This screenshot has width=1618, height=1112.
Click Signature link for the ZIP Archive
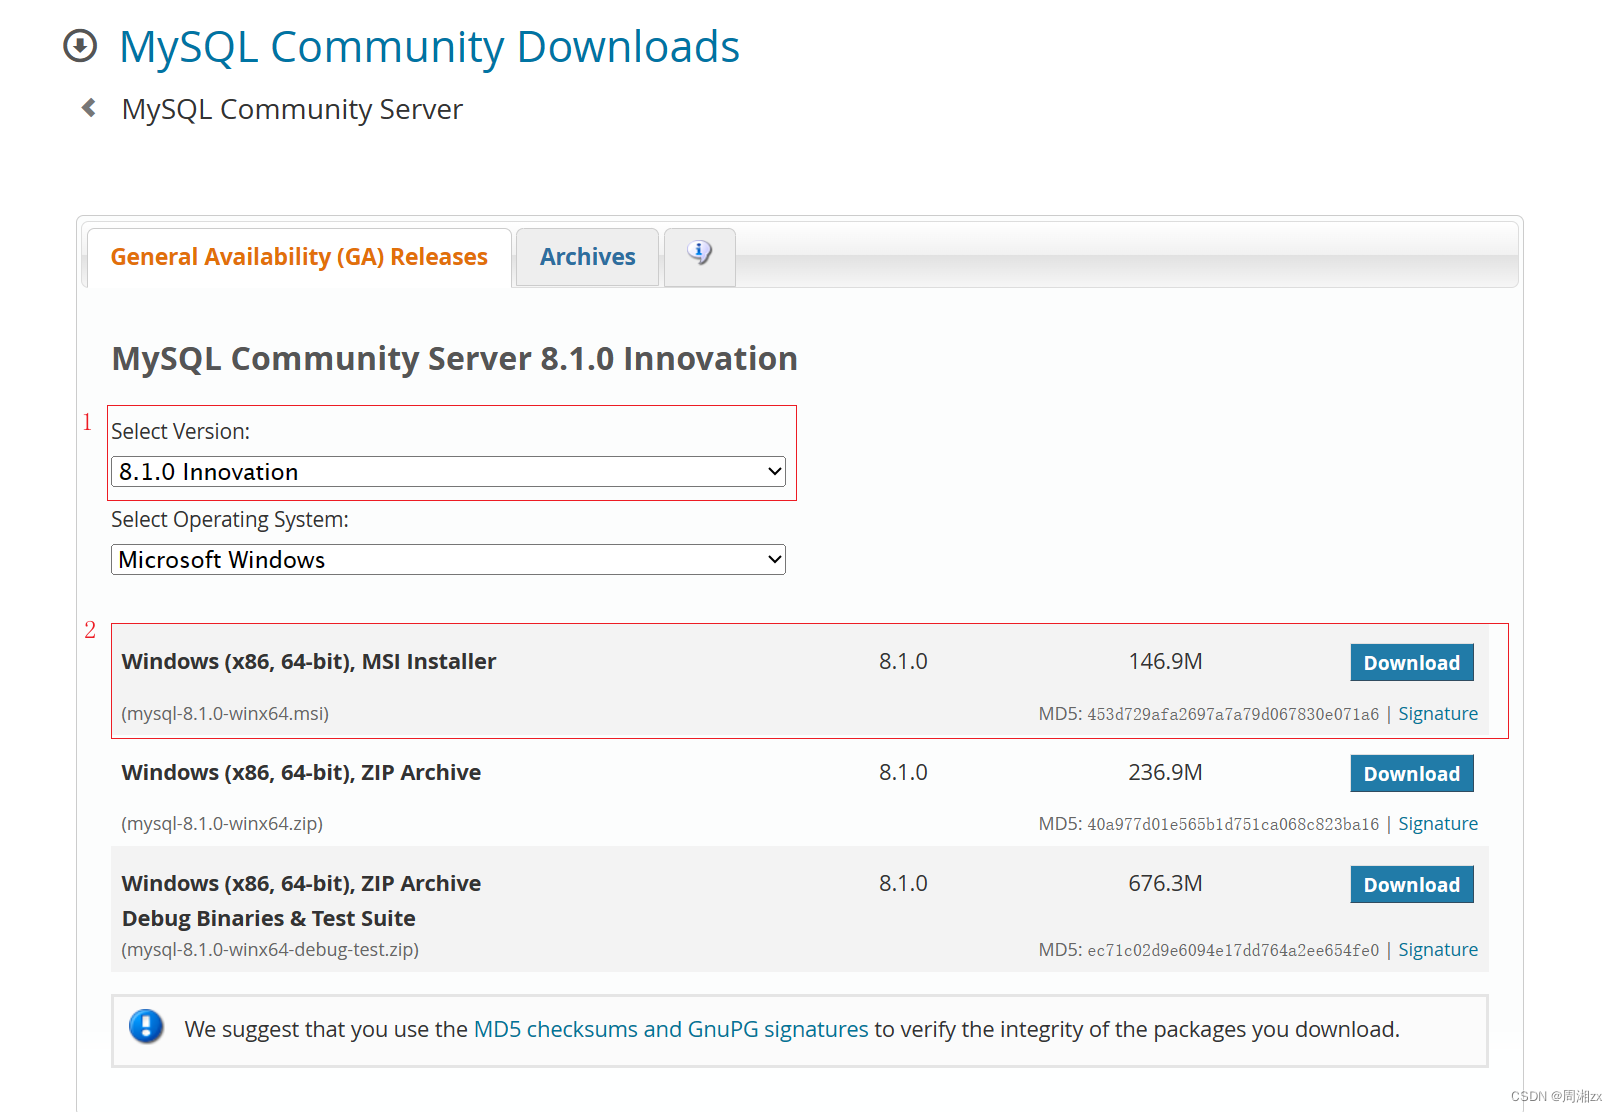coord(1438,823)
